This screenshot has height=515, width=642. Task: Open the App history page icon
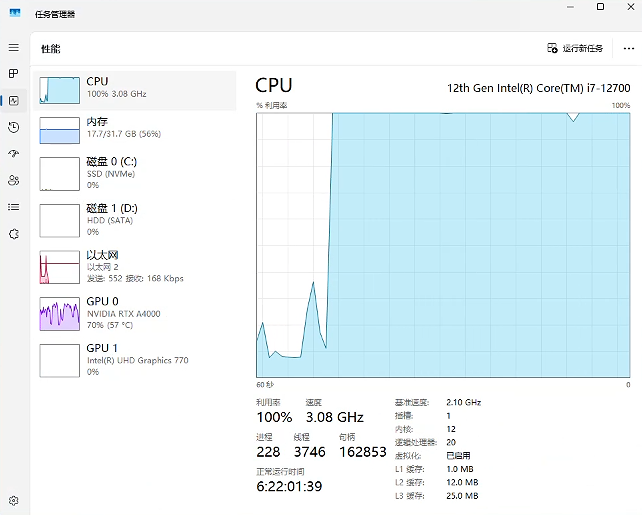[14, 127]
